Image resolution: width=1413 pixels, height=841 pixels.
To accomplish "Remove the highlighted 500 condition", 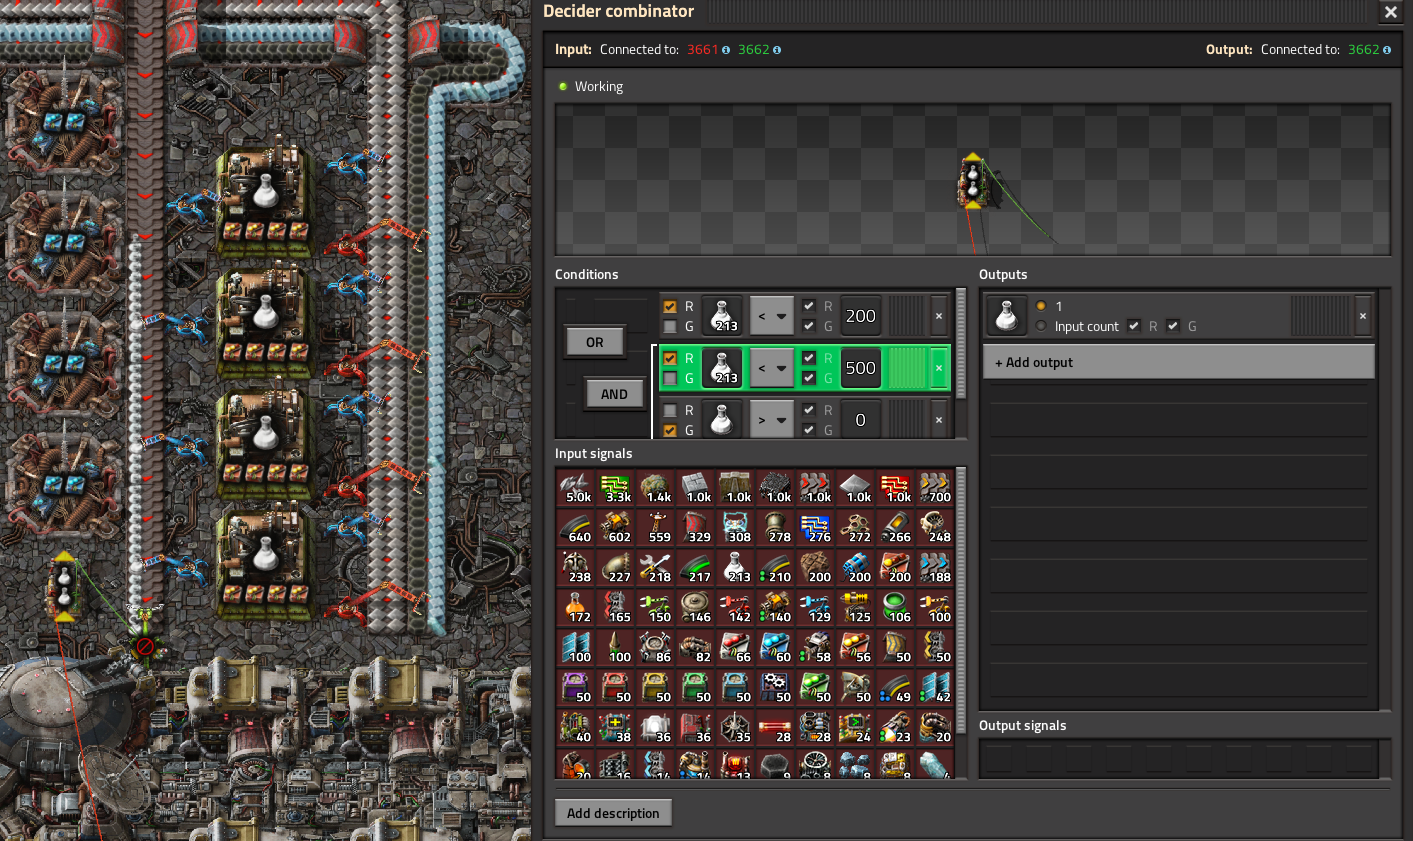I will point(938,368).
